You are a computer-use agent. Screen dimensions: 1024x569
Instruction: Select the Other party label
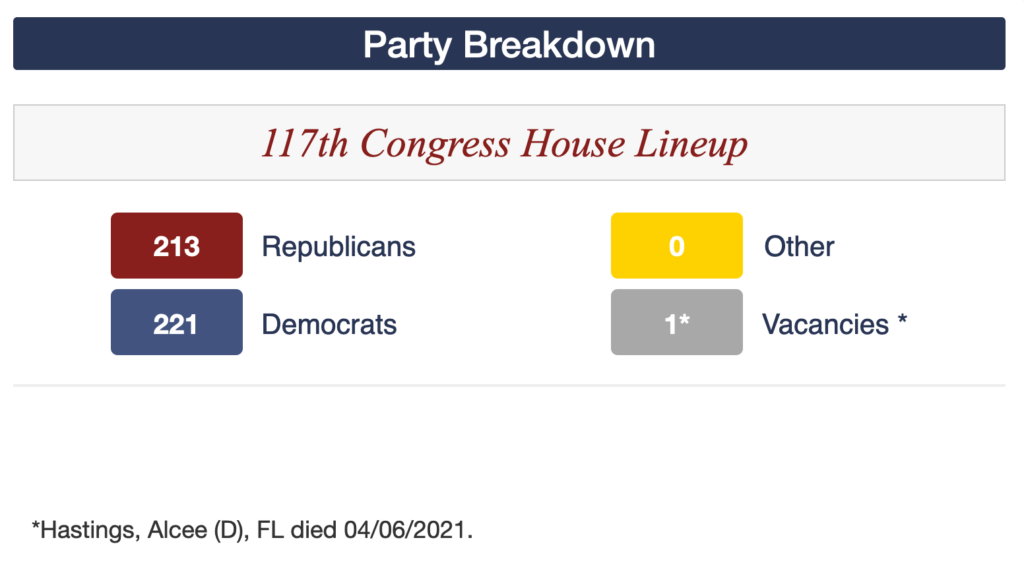(799, 246)
